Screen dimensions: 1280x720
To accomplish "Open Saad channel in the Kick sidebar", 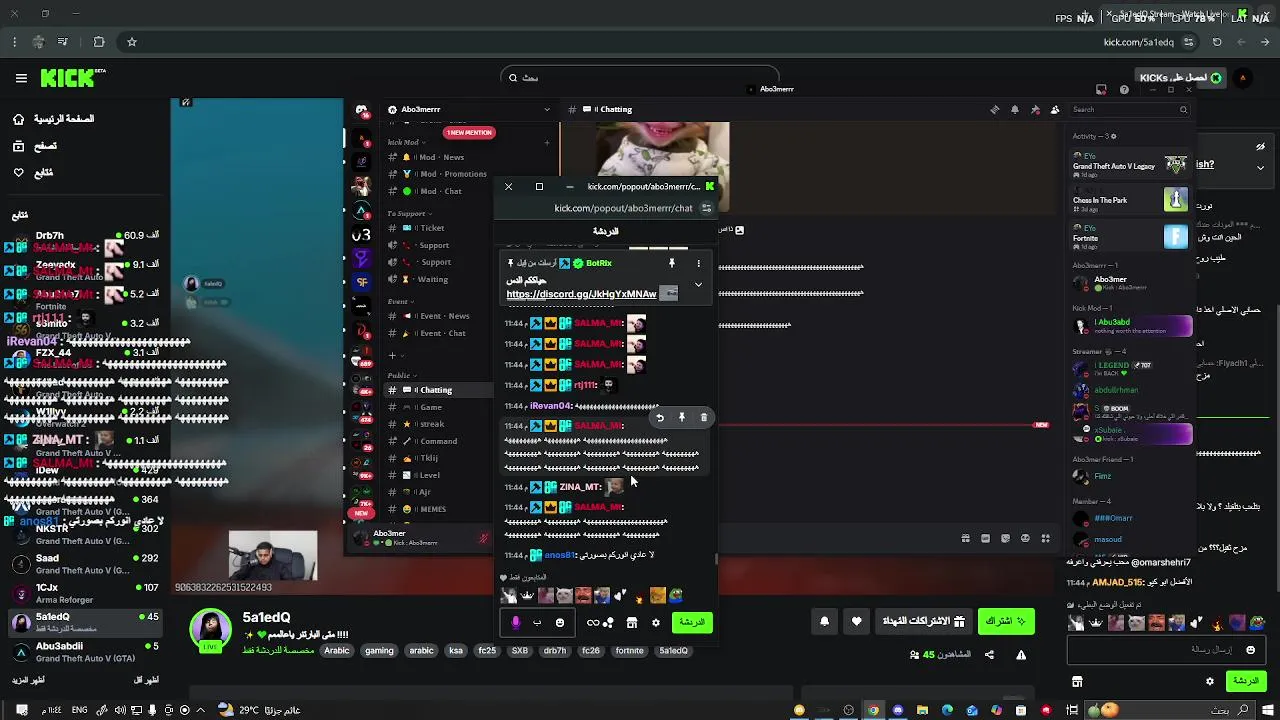I will [x=85, y=564].
